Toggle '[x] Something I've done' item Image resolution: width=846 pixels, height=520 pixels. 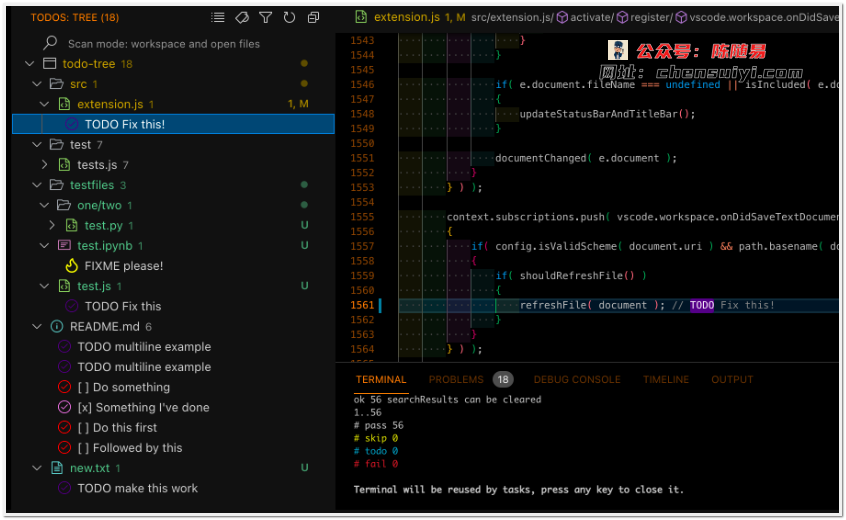click(x=143, y=407)
